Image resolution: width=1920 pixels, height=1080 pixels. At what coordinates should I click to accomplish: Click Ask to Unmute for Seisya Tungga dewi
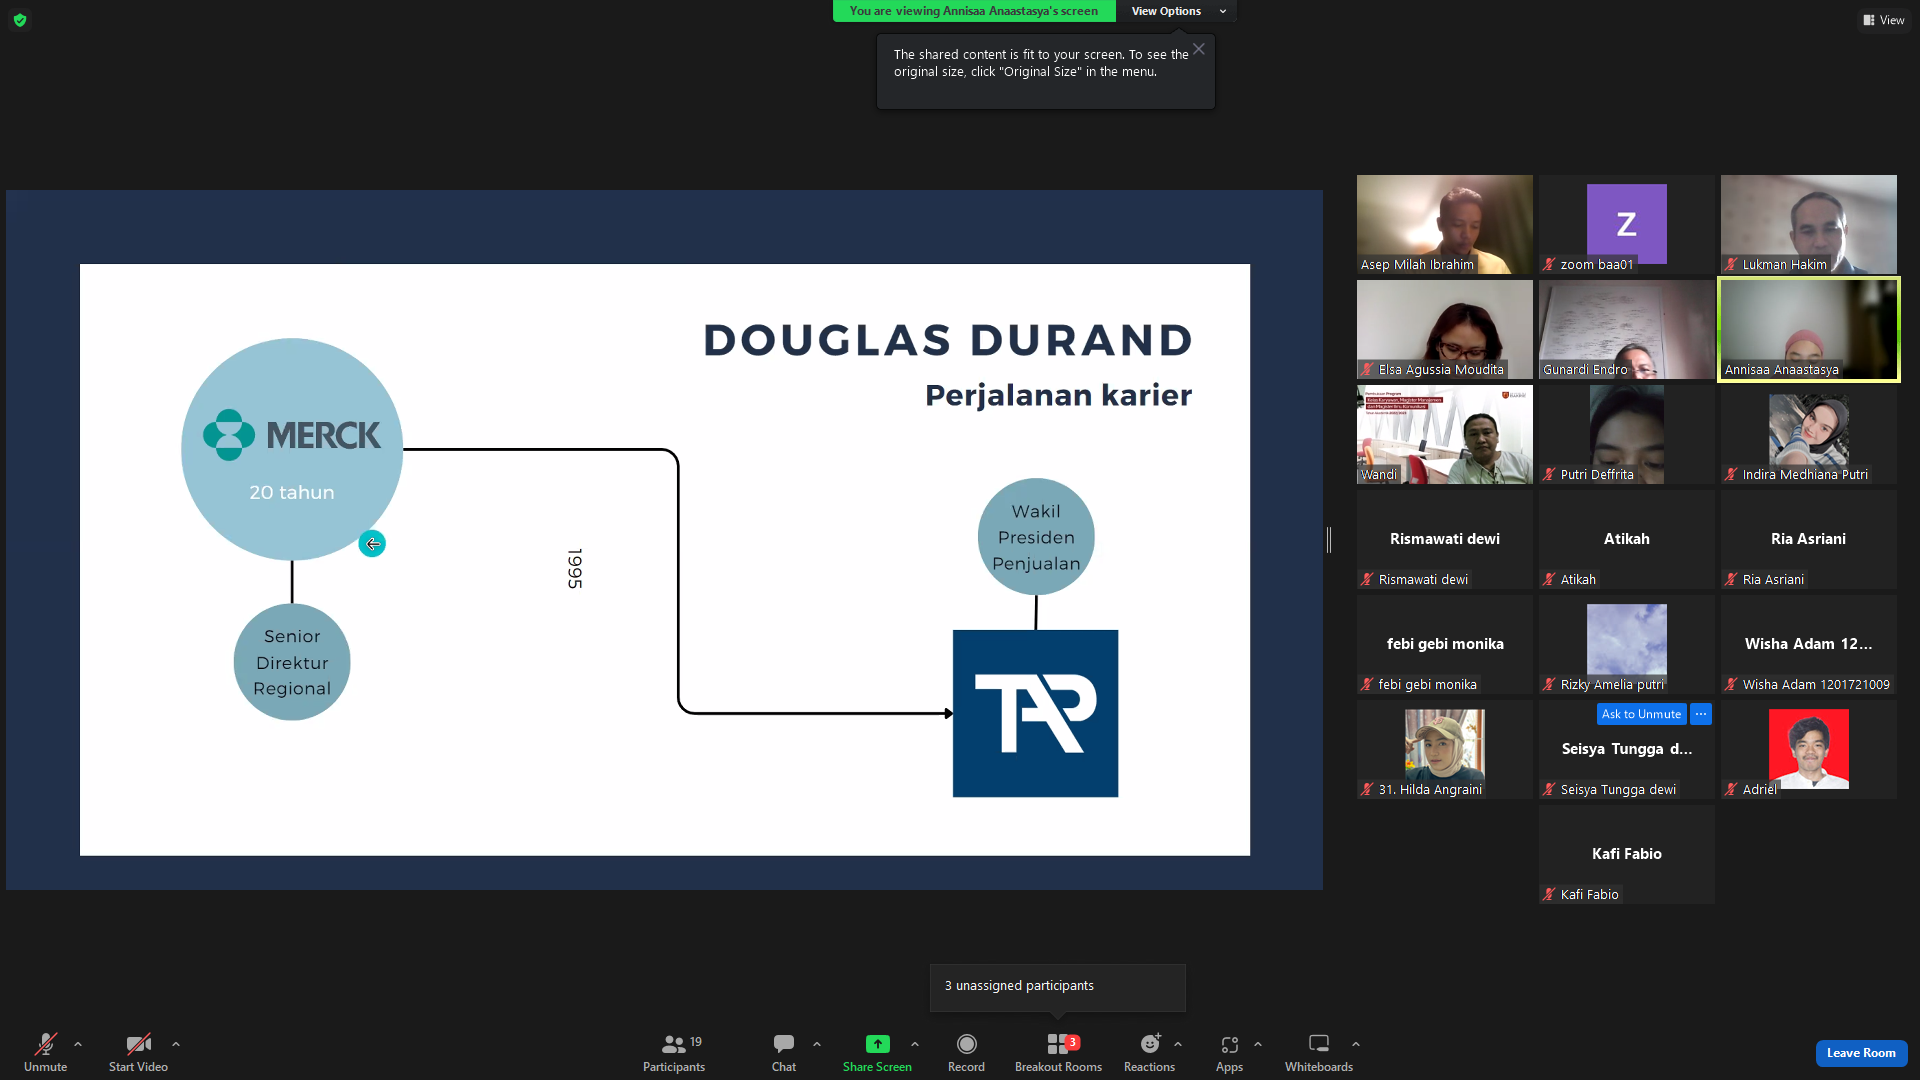tap(1641, 714)
